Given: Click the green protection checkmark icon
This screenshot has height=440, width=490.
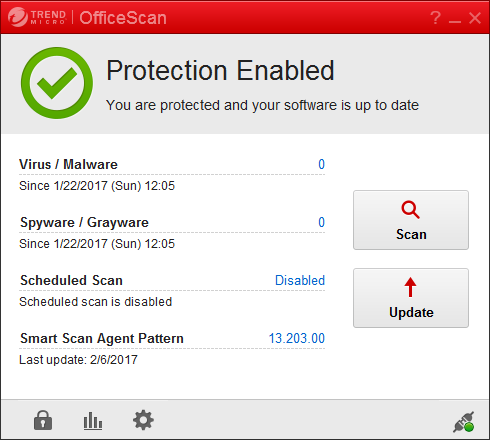Looking at the screenshot, I should click(57, 83).
